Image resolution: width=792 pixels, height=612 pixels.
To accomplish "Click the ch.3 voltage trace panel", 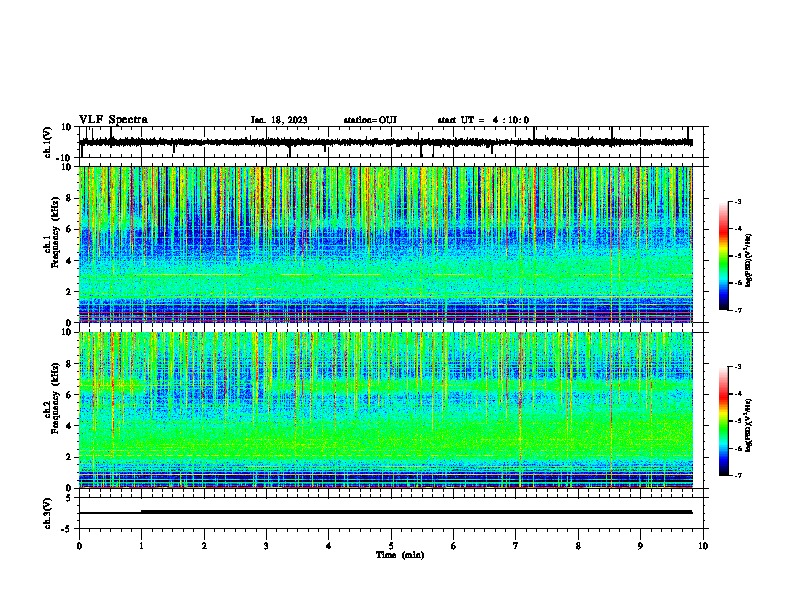I will tap(393, 513).
